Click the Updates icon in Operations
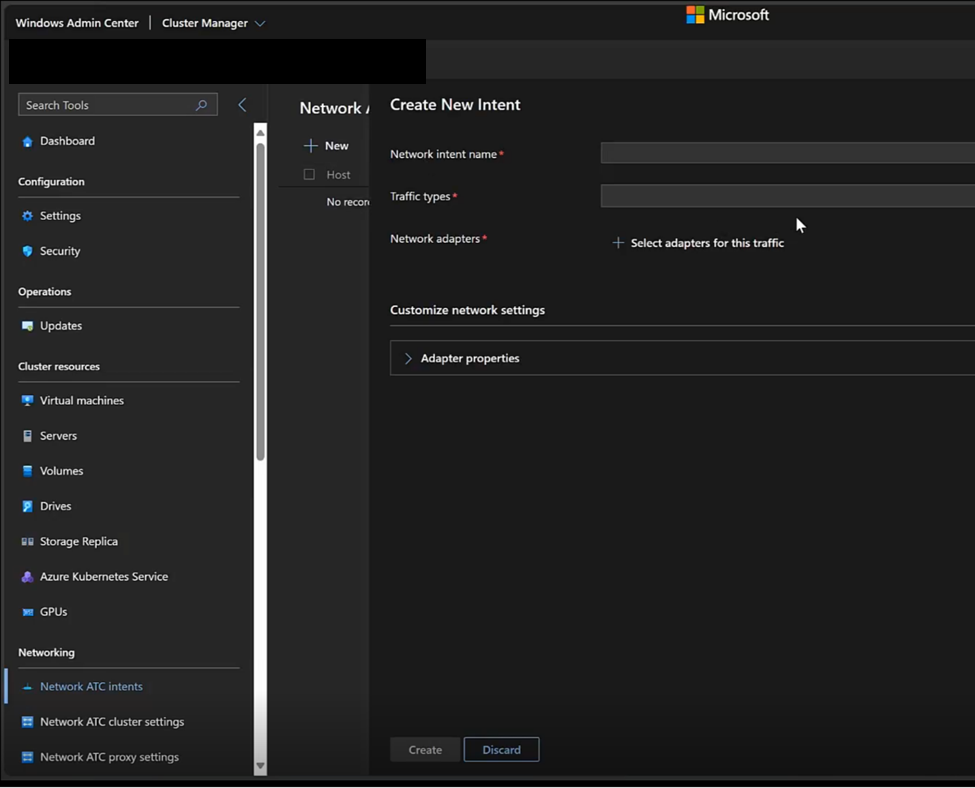975x788 pixels. click(x=27, y=326)
